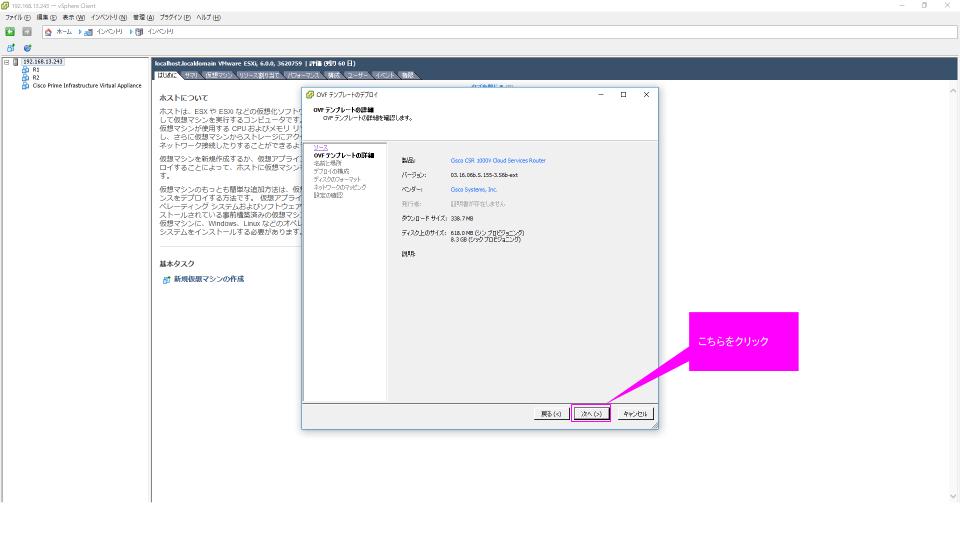Image resolution: width=960 pixels, height=540 pixels.
Task: Click the 次へ (>) next button
Action: click(591, 414)
